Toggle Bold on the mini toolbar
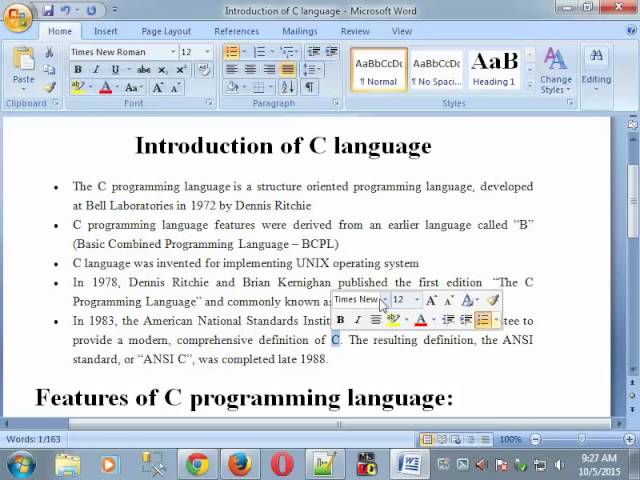The width and height of the screenshot is (640, 480). pyautogui.click(x=340, y=320)
